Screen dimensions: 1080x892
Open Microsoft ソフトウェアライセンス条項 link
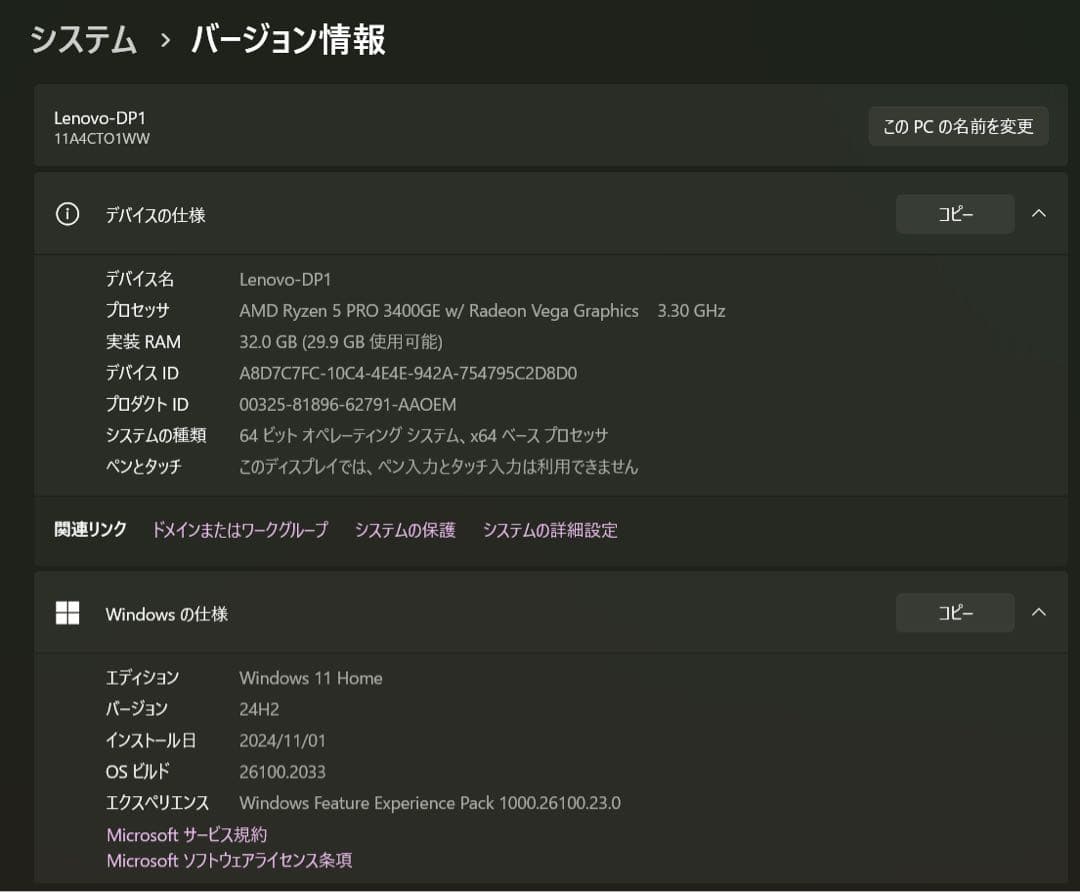click(228, 859)
